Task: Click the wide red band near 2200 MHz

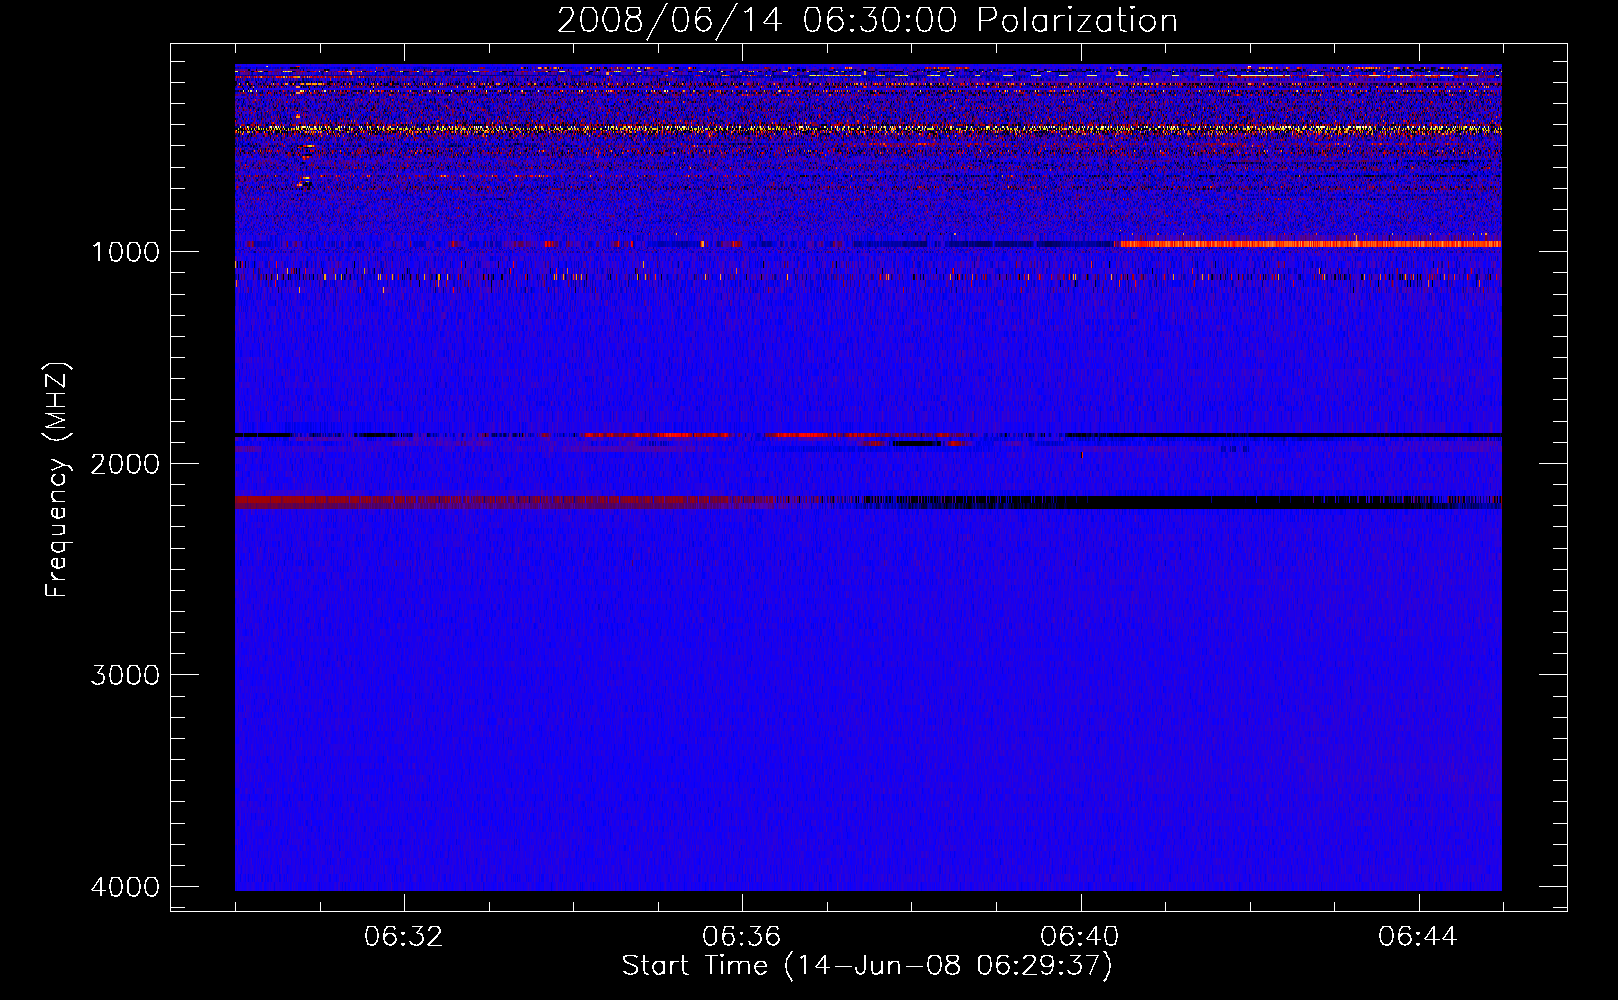Action: tap(530, 502)
